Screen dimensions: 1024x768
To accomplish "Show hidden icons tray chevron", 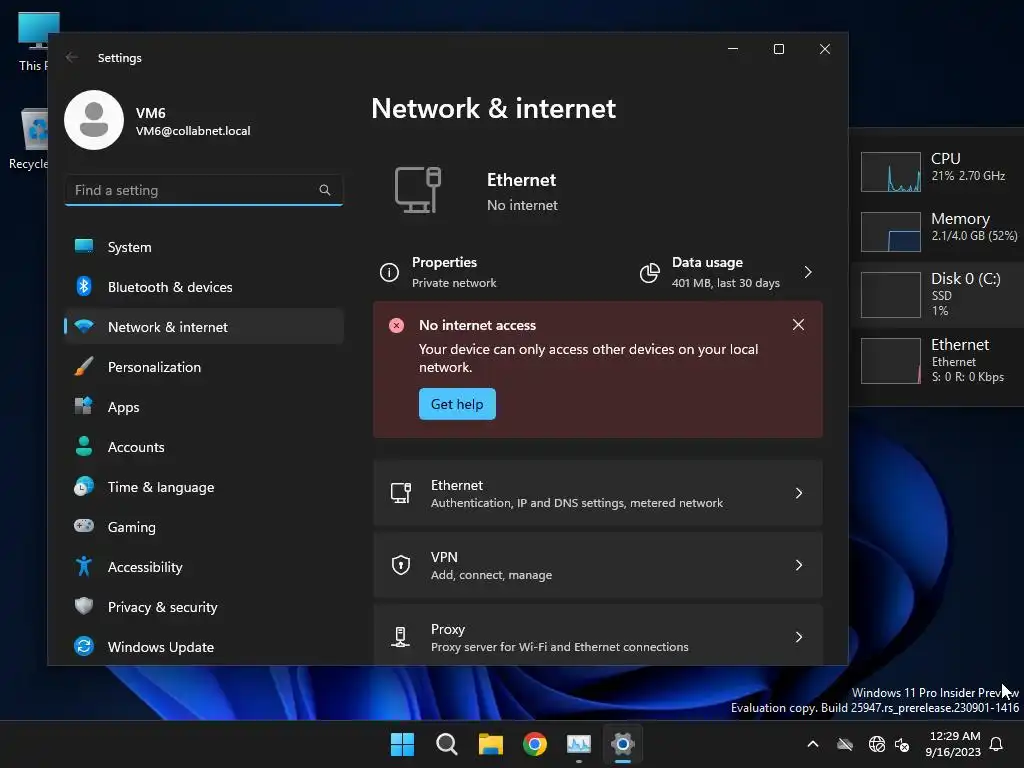I will point(813,744).
